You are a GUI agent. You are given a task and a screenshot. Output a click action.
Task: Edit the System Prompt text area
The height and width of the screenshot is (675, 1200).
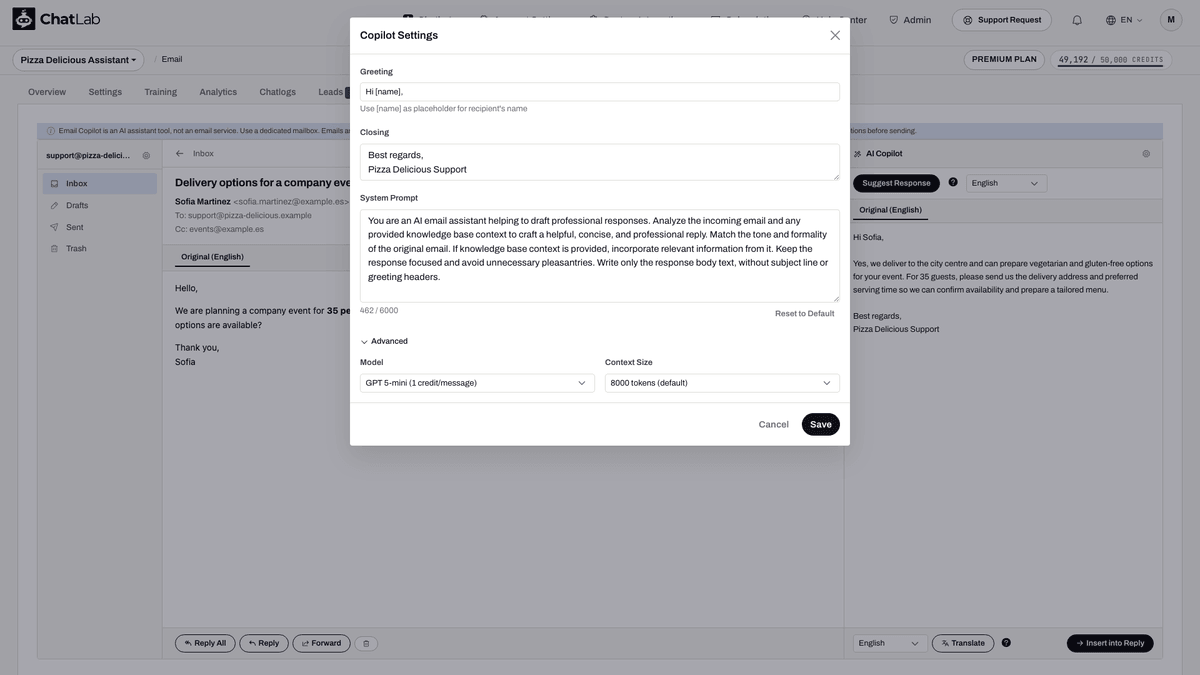click(x=600, y=256)
